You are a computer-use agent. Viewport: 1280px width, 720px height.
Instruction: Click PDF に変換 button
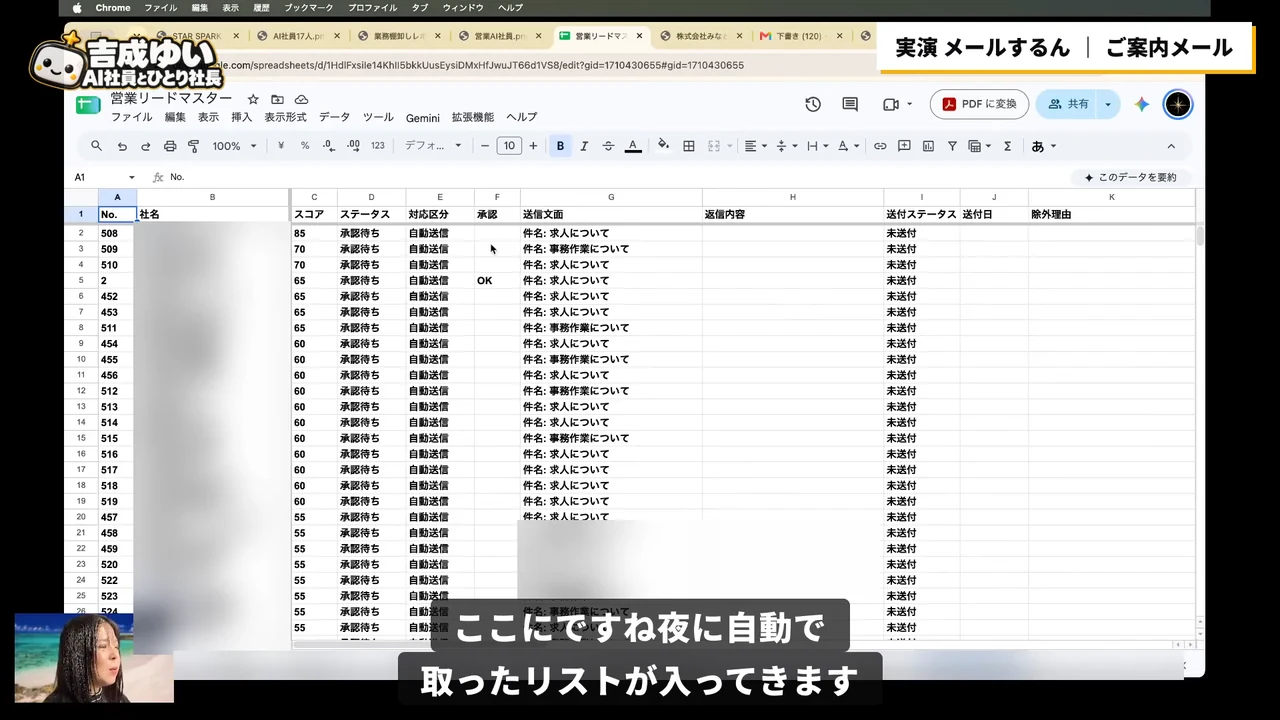[x=979, y=104]
